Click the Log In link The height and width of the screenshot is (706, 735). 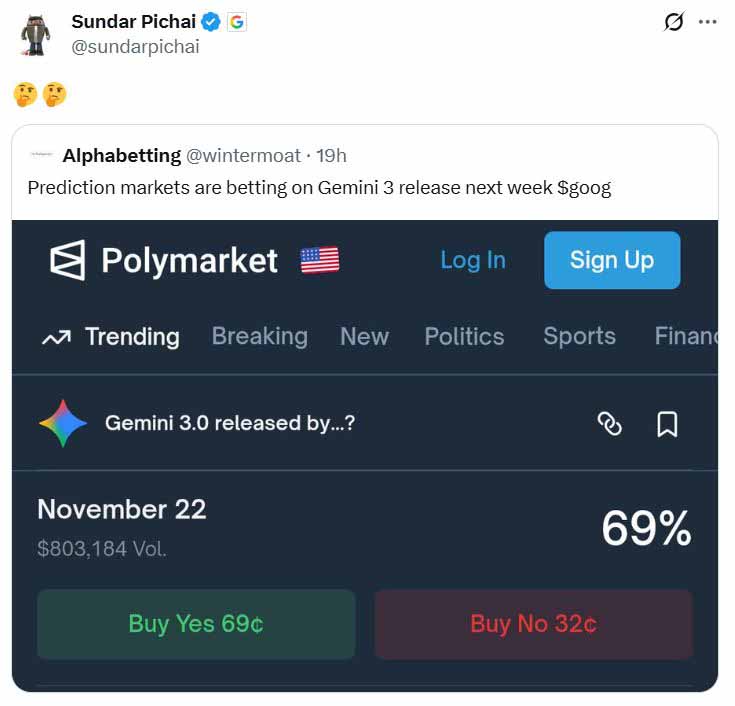tap(473, 260)
